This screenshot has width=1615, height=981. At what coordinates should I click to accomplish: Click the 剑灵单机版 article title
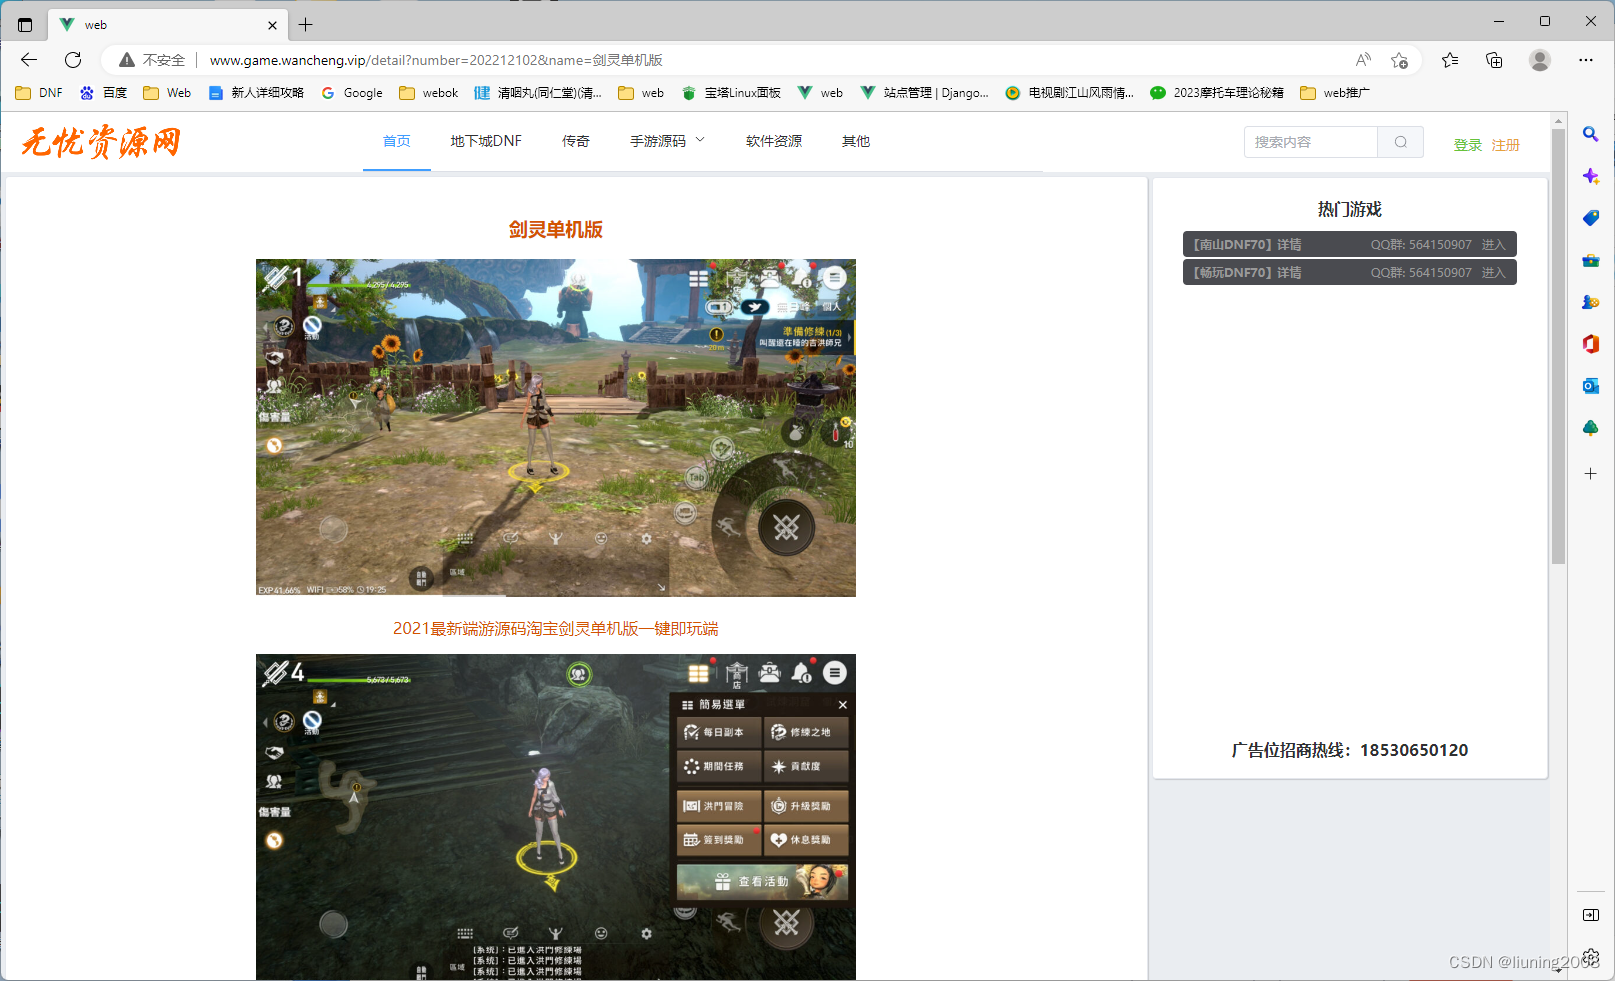tap(556, 229)
